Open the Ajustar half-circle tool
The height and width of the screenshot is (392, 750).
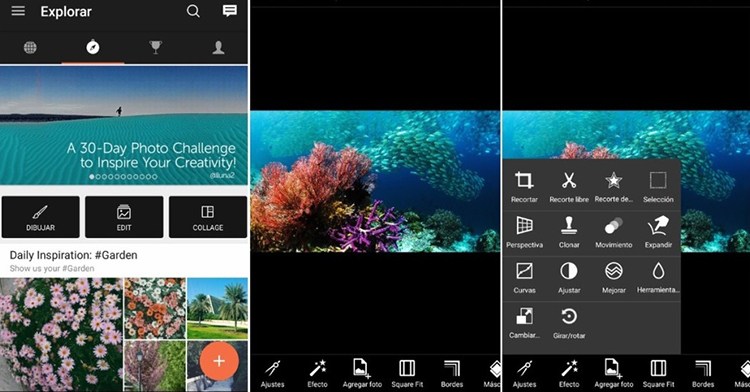tap(569, 278)
